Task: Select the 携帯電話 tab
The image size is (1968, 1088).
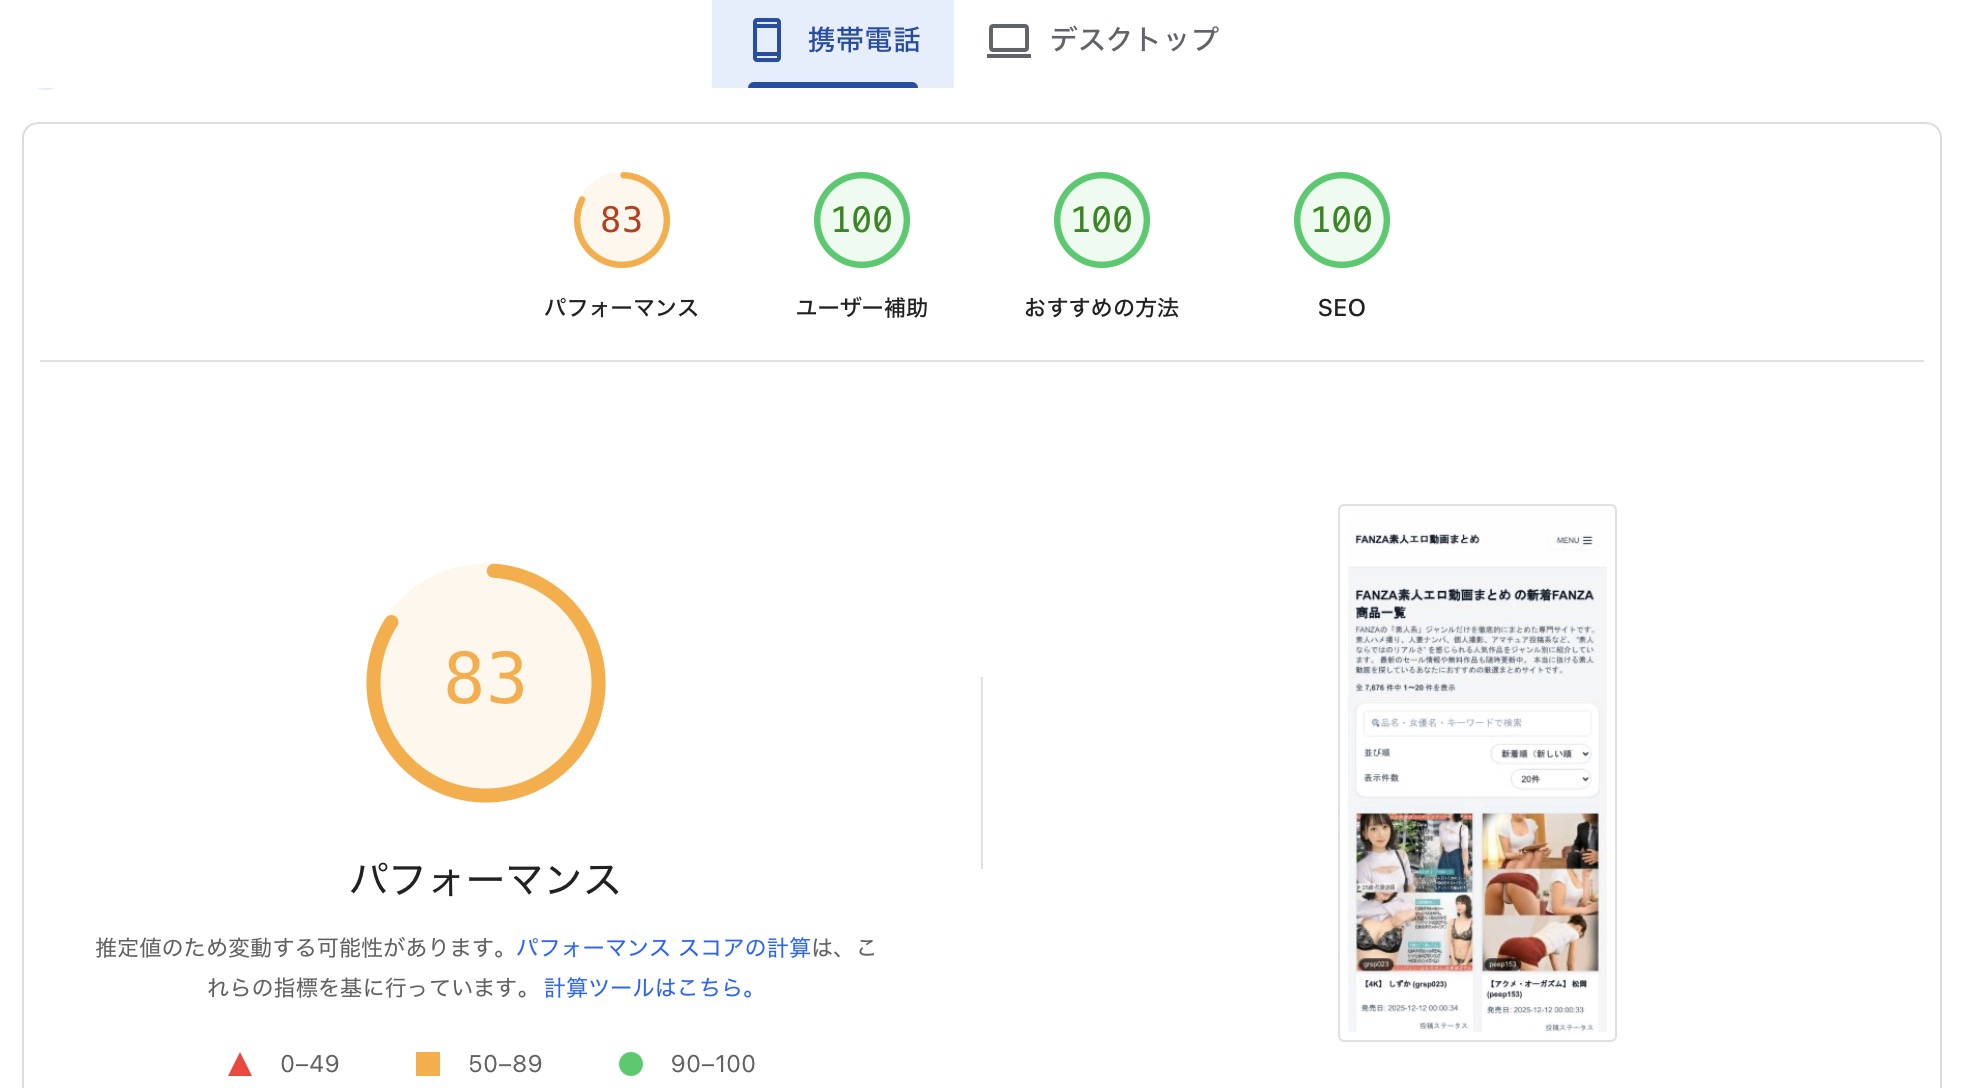Action: pos(862,39)
